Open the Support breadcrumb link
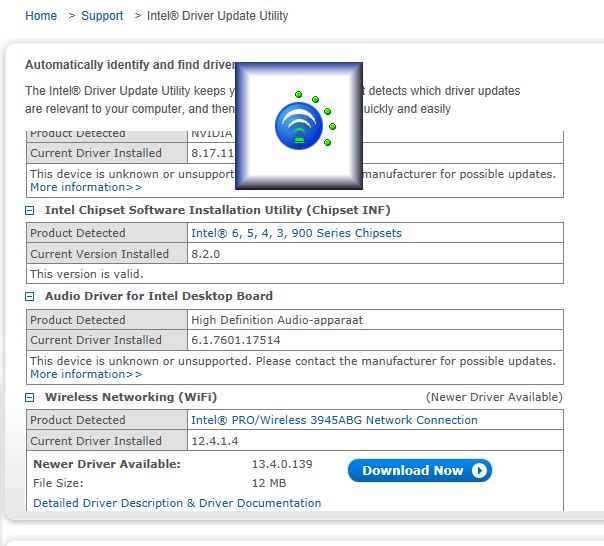 click(102, 16)
